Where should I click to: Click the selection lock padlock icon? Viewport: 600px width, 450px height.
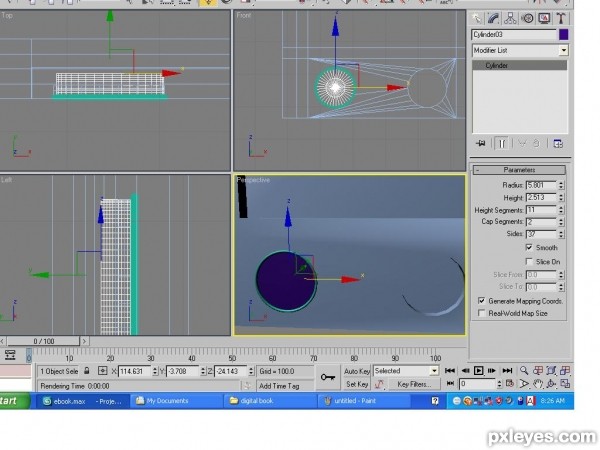[x=87, y=370]
